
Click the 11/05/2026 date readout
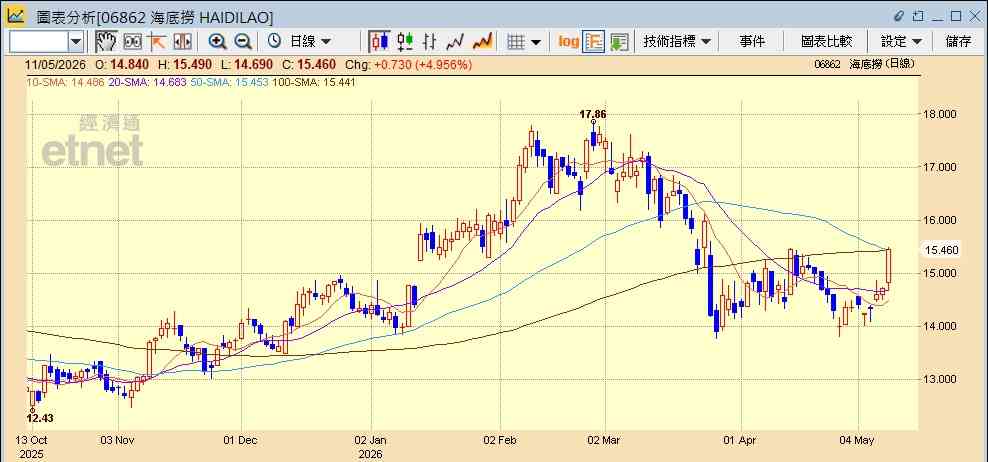coord(57,64)
